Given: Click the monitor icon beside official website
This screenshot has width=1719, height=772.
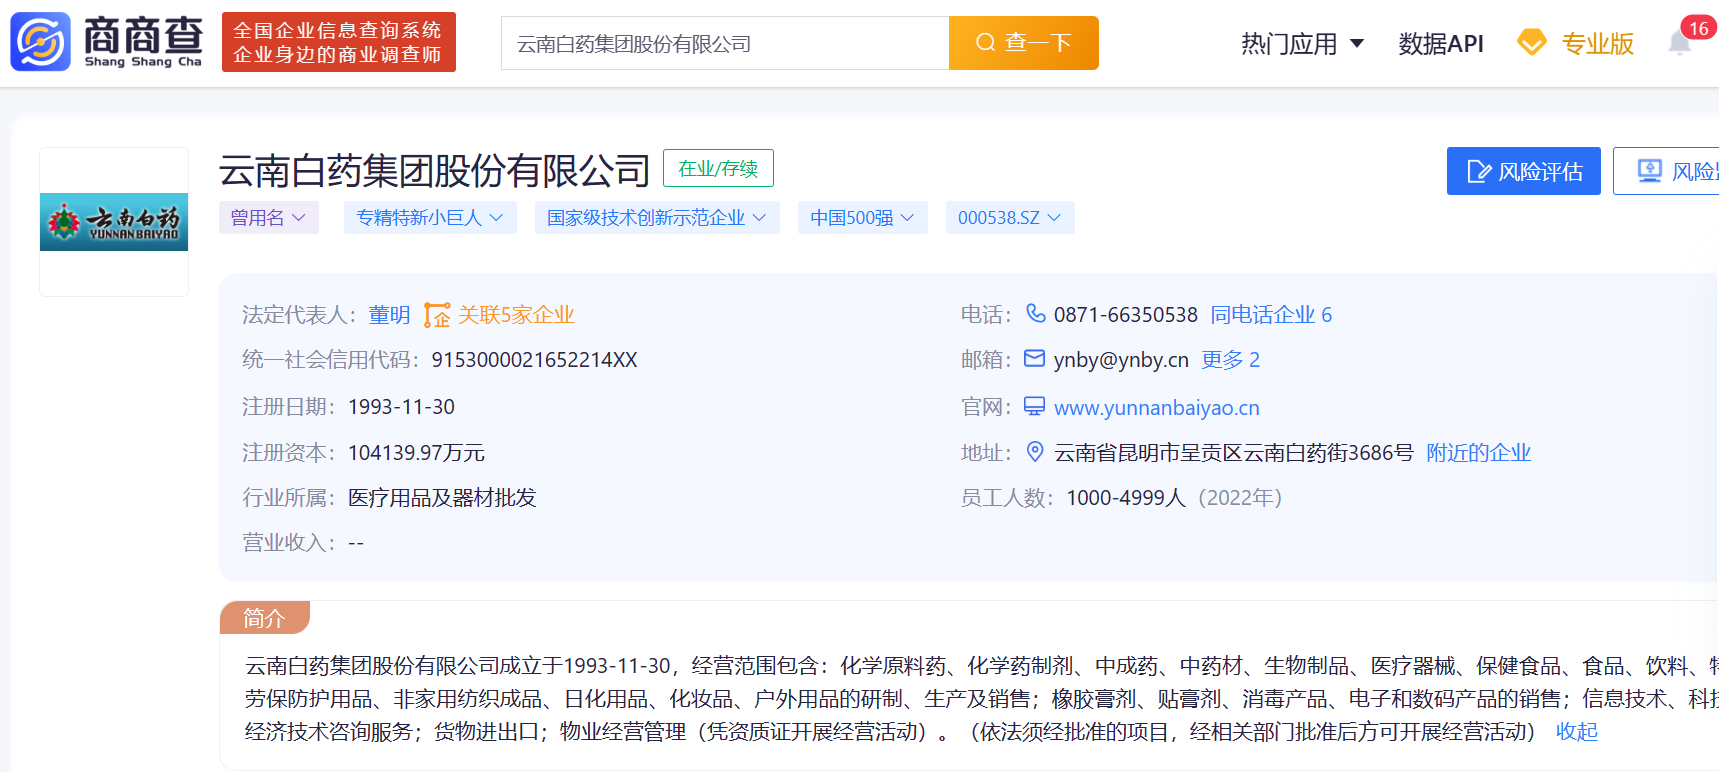Looking at the screenshot, I should pyautogui.click(x=1035, y=406).
